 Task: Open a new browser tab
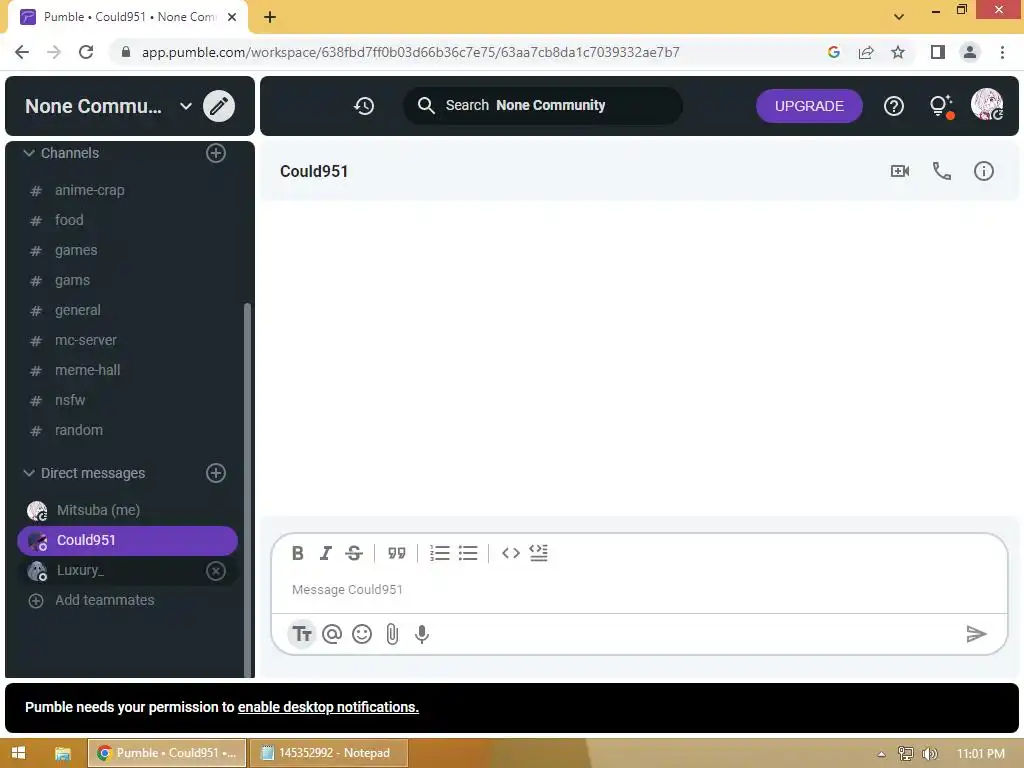point(270,17)
